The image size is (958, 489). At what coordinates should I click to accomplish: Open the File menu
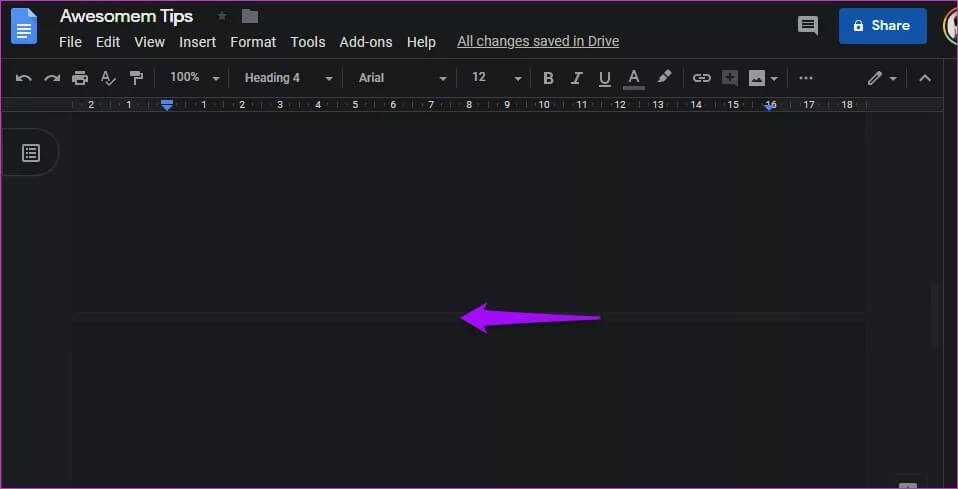click(x=70, y=42)
